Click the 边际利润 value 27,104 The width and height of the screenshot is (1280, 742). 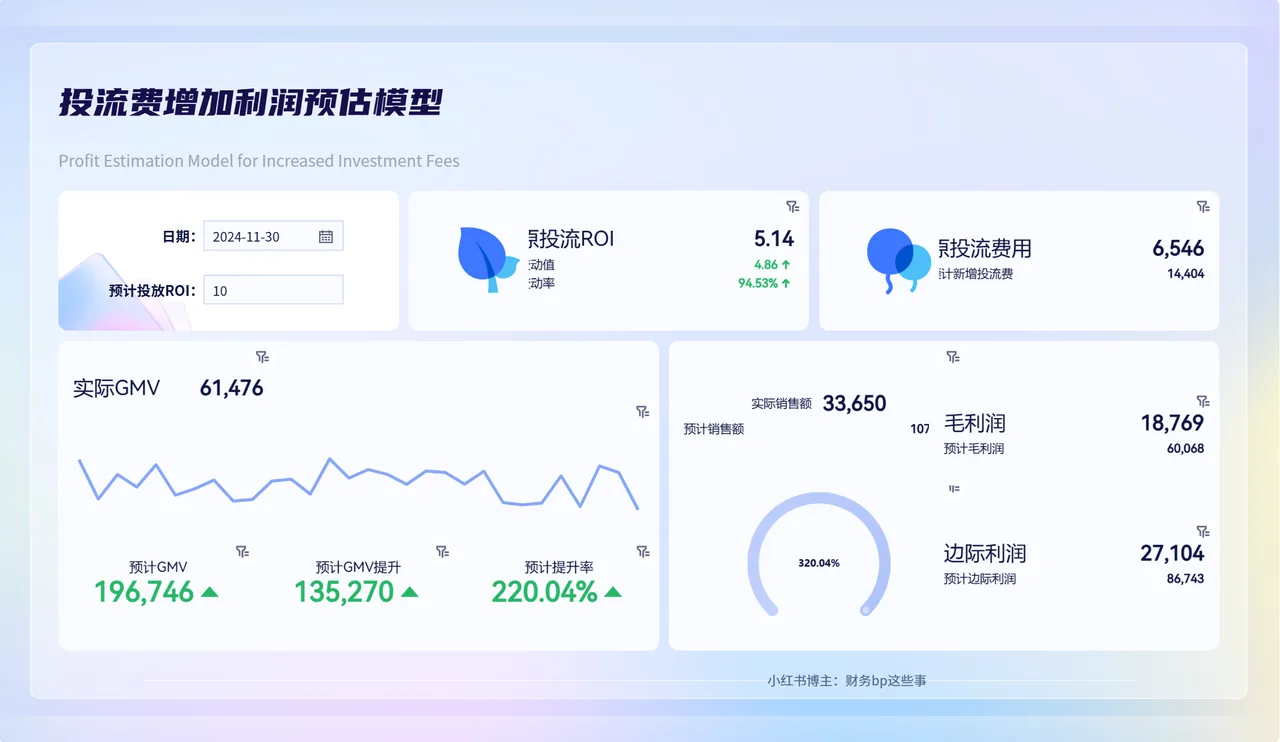pos(1173,553)
